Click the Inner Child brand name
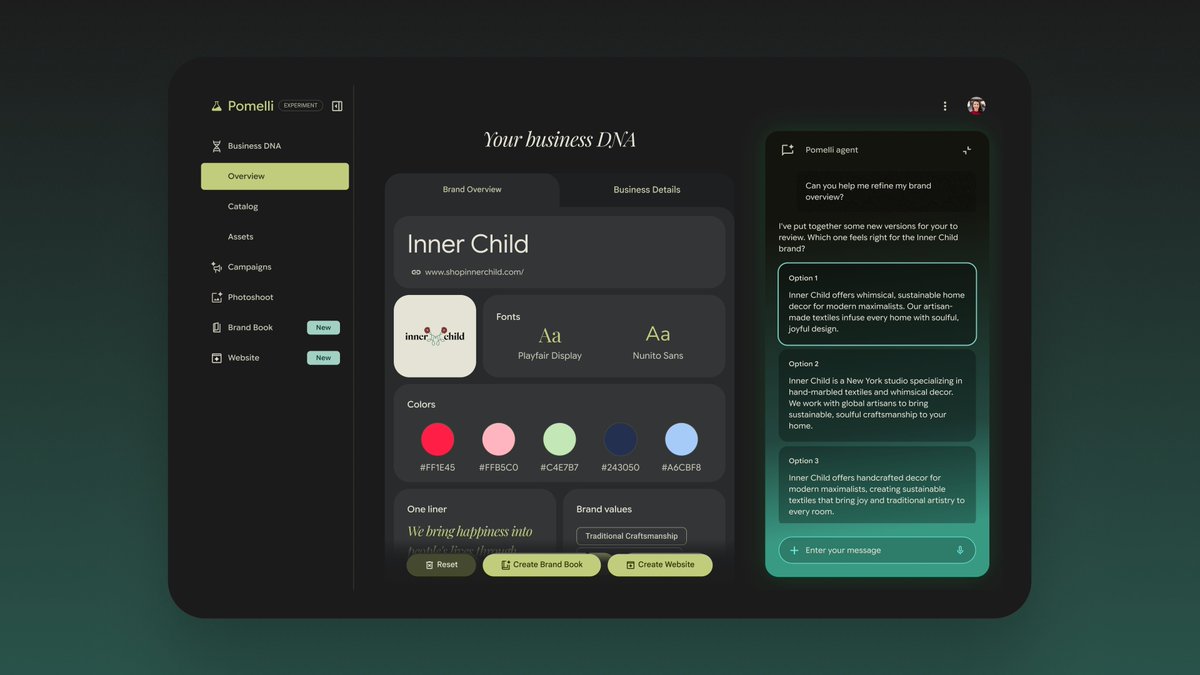This screenshot has height=675, width=1200. pyautogui.click(x=468, y=244)
